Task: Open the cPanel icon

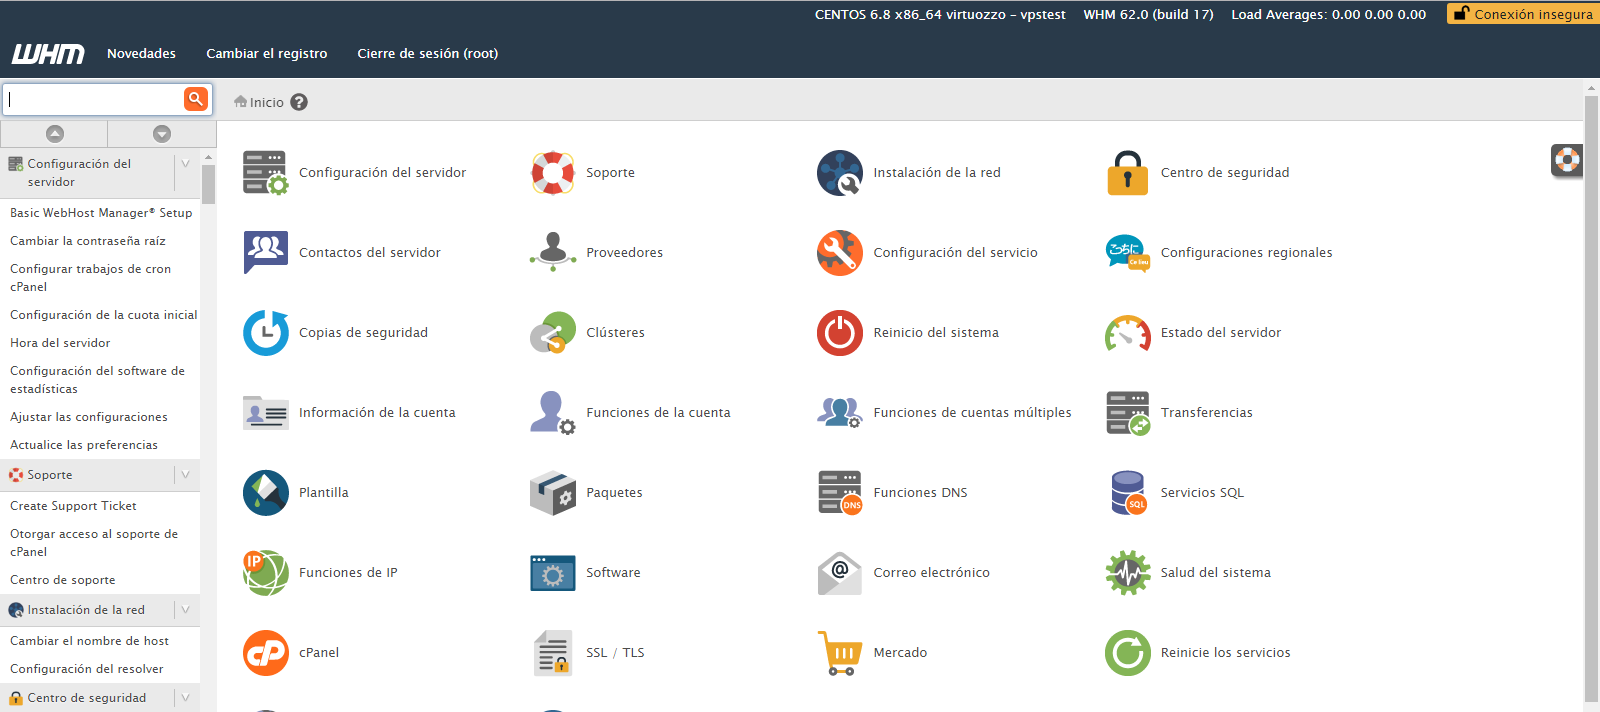Action: pyautogui.click(x=265, y=653)
